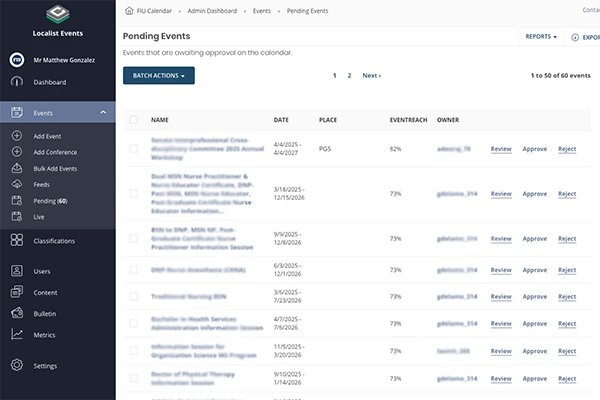
Task: Approve the first pending event
Action: click(x=535, y=149)
